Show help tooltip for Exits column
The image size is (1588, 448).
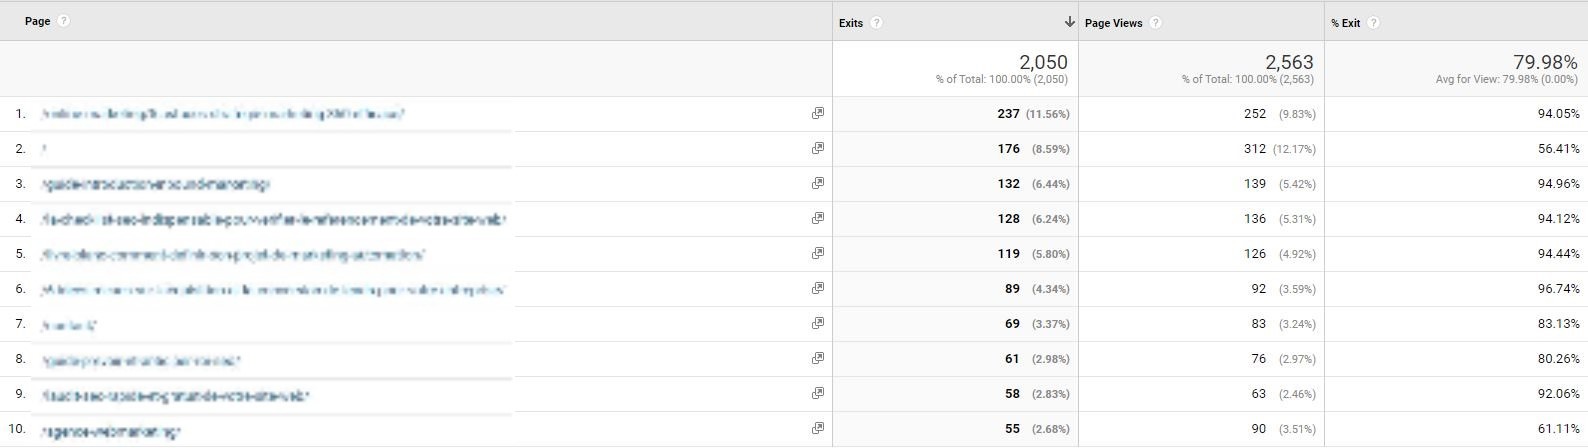click(876, 23)
